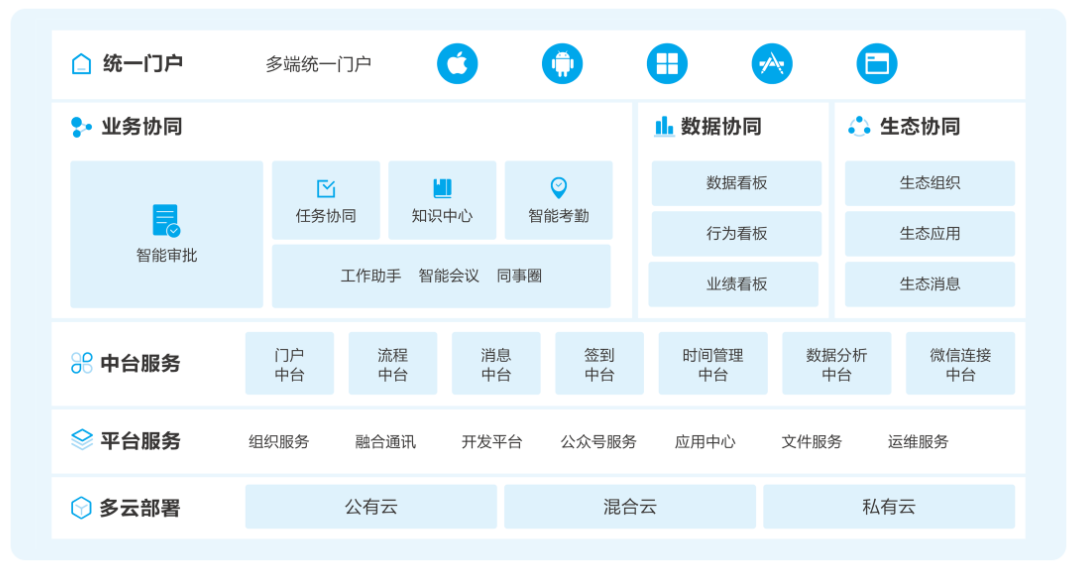Image resolution: width=1074 pixels, height=570 pixels.
Task: Click the Windows logo icon
Action: click(667, 64)
